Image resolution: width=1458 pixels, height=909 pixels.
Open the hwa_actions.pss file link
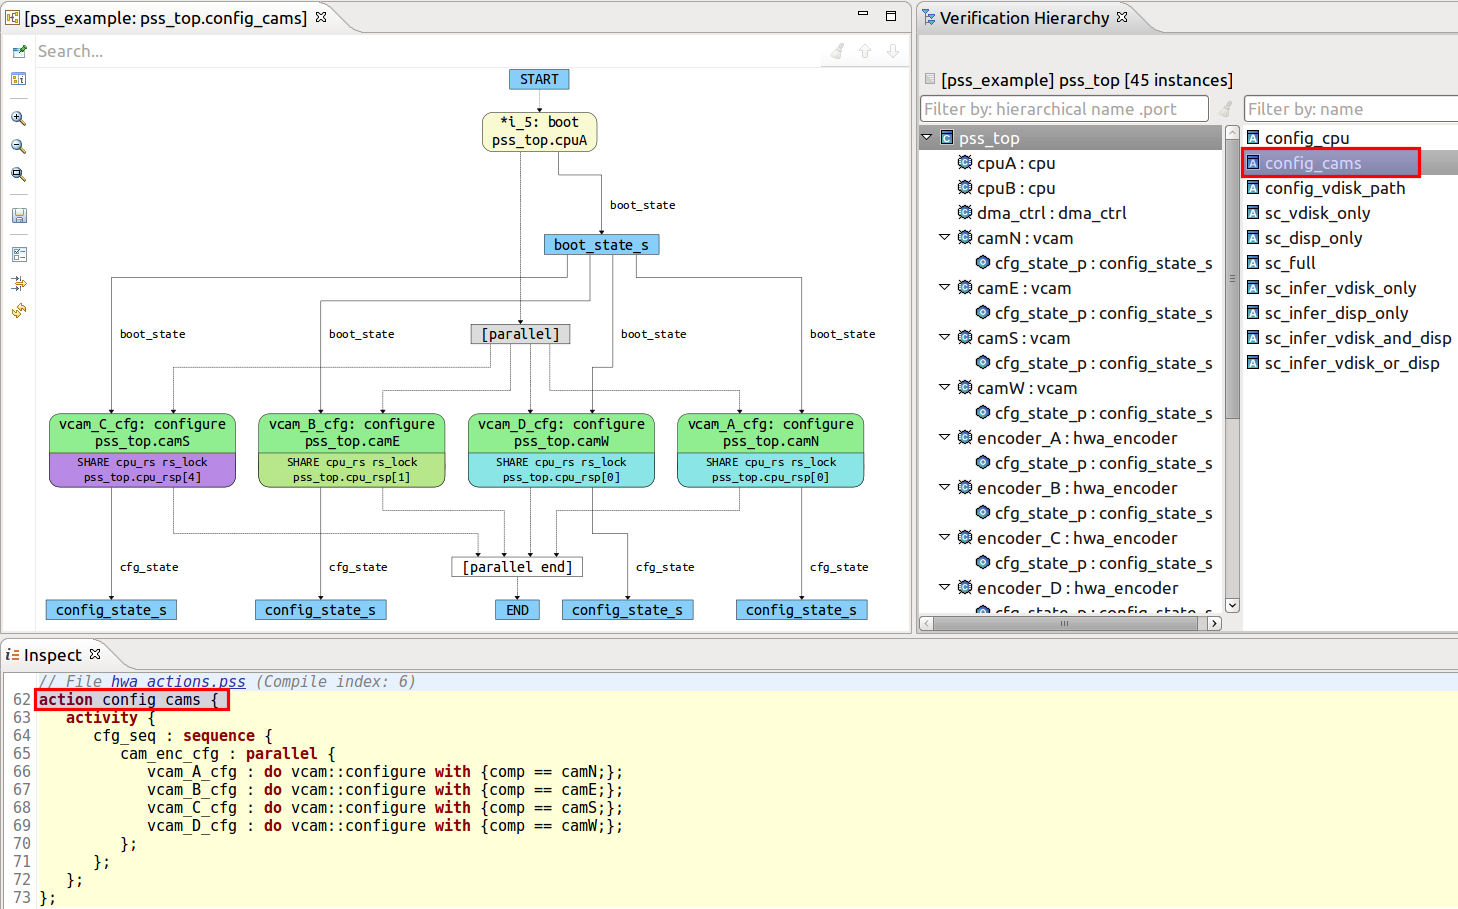178,681
